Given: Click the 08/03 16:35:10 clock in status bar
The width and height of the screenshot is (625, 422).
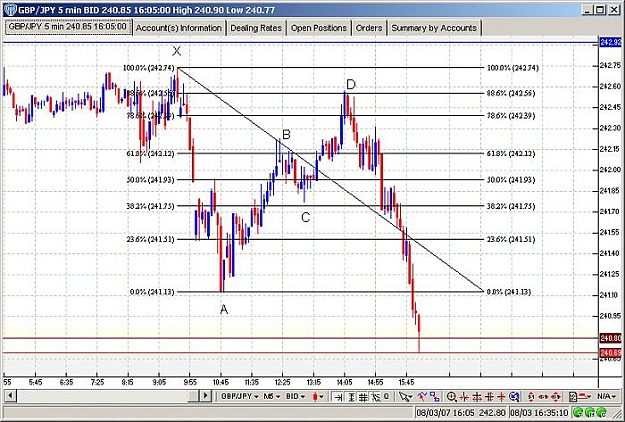Looking at the screenshot, I should point(539,412).
